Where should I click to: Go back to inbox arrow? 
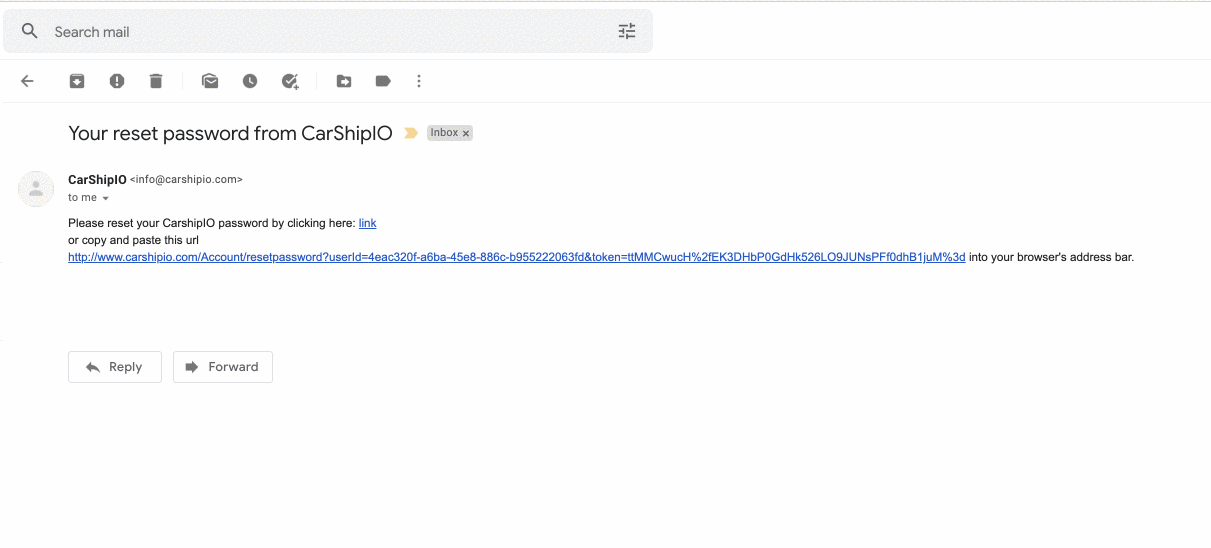tap(28, 81)
